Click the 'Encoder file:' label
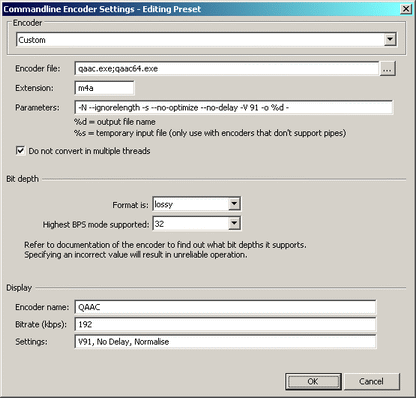The image size is (416, 398). pyautogui.click(x=38, y=69)
